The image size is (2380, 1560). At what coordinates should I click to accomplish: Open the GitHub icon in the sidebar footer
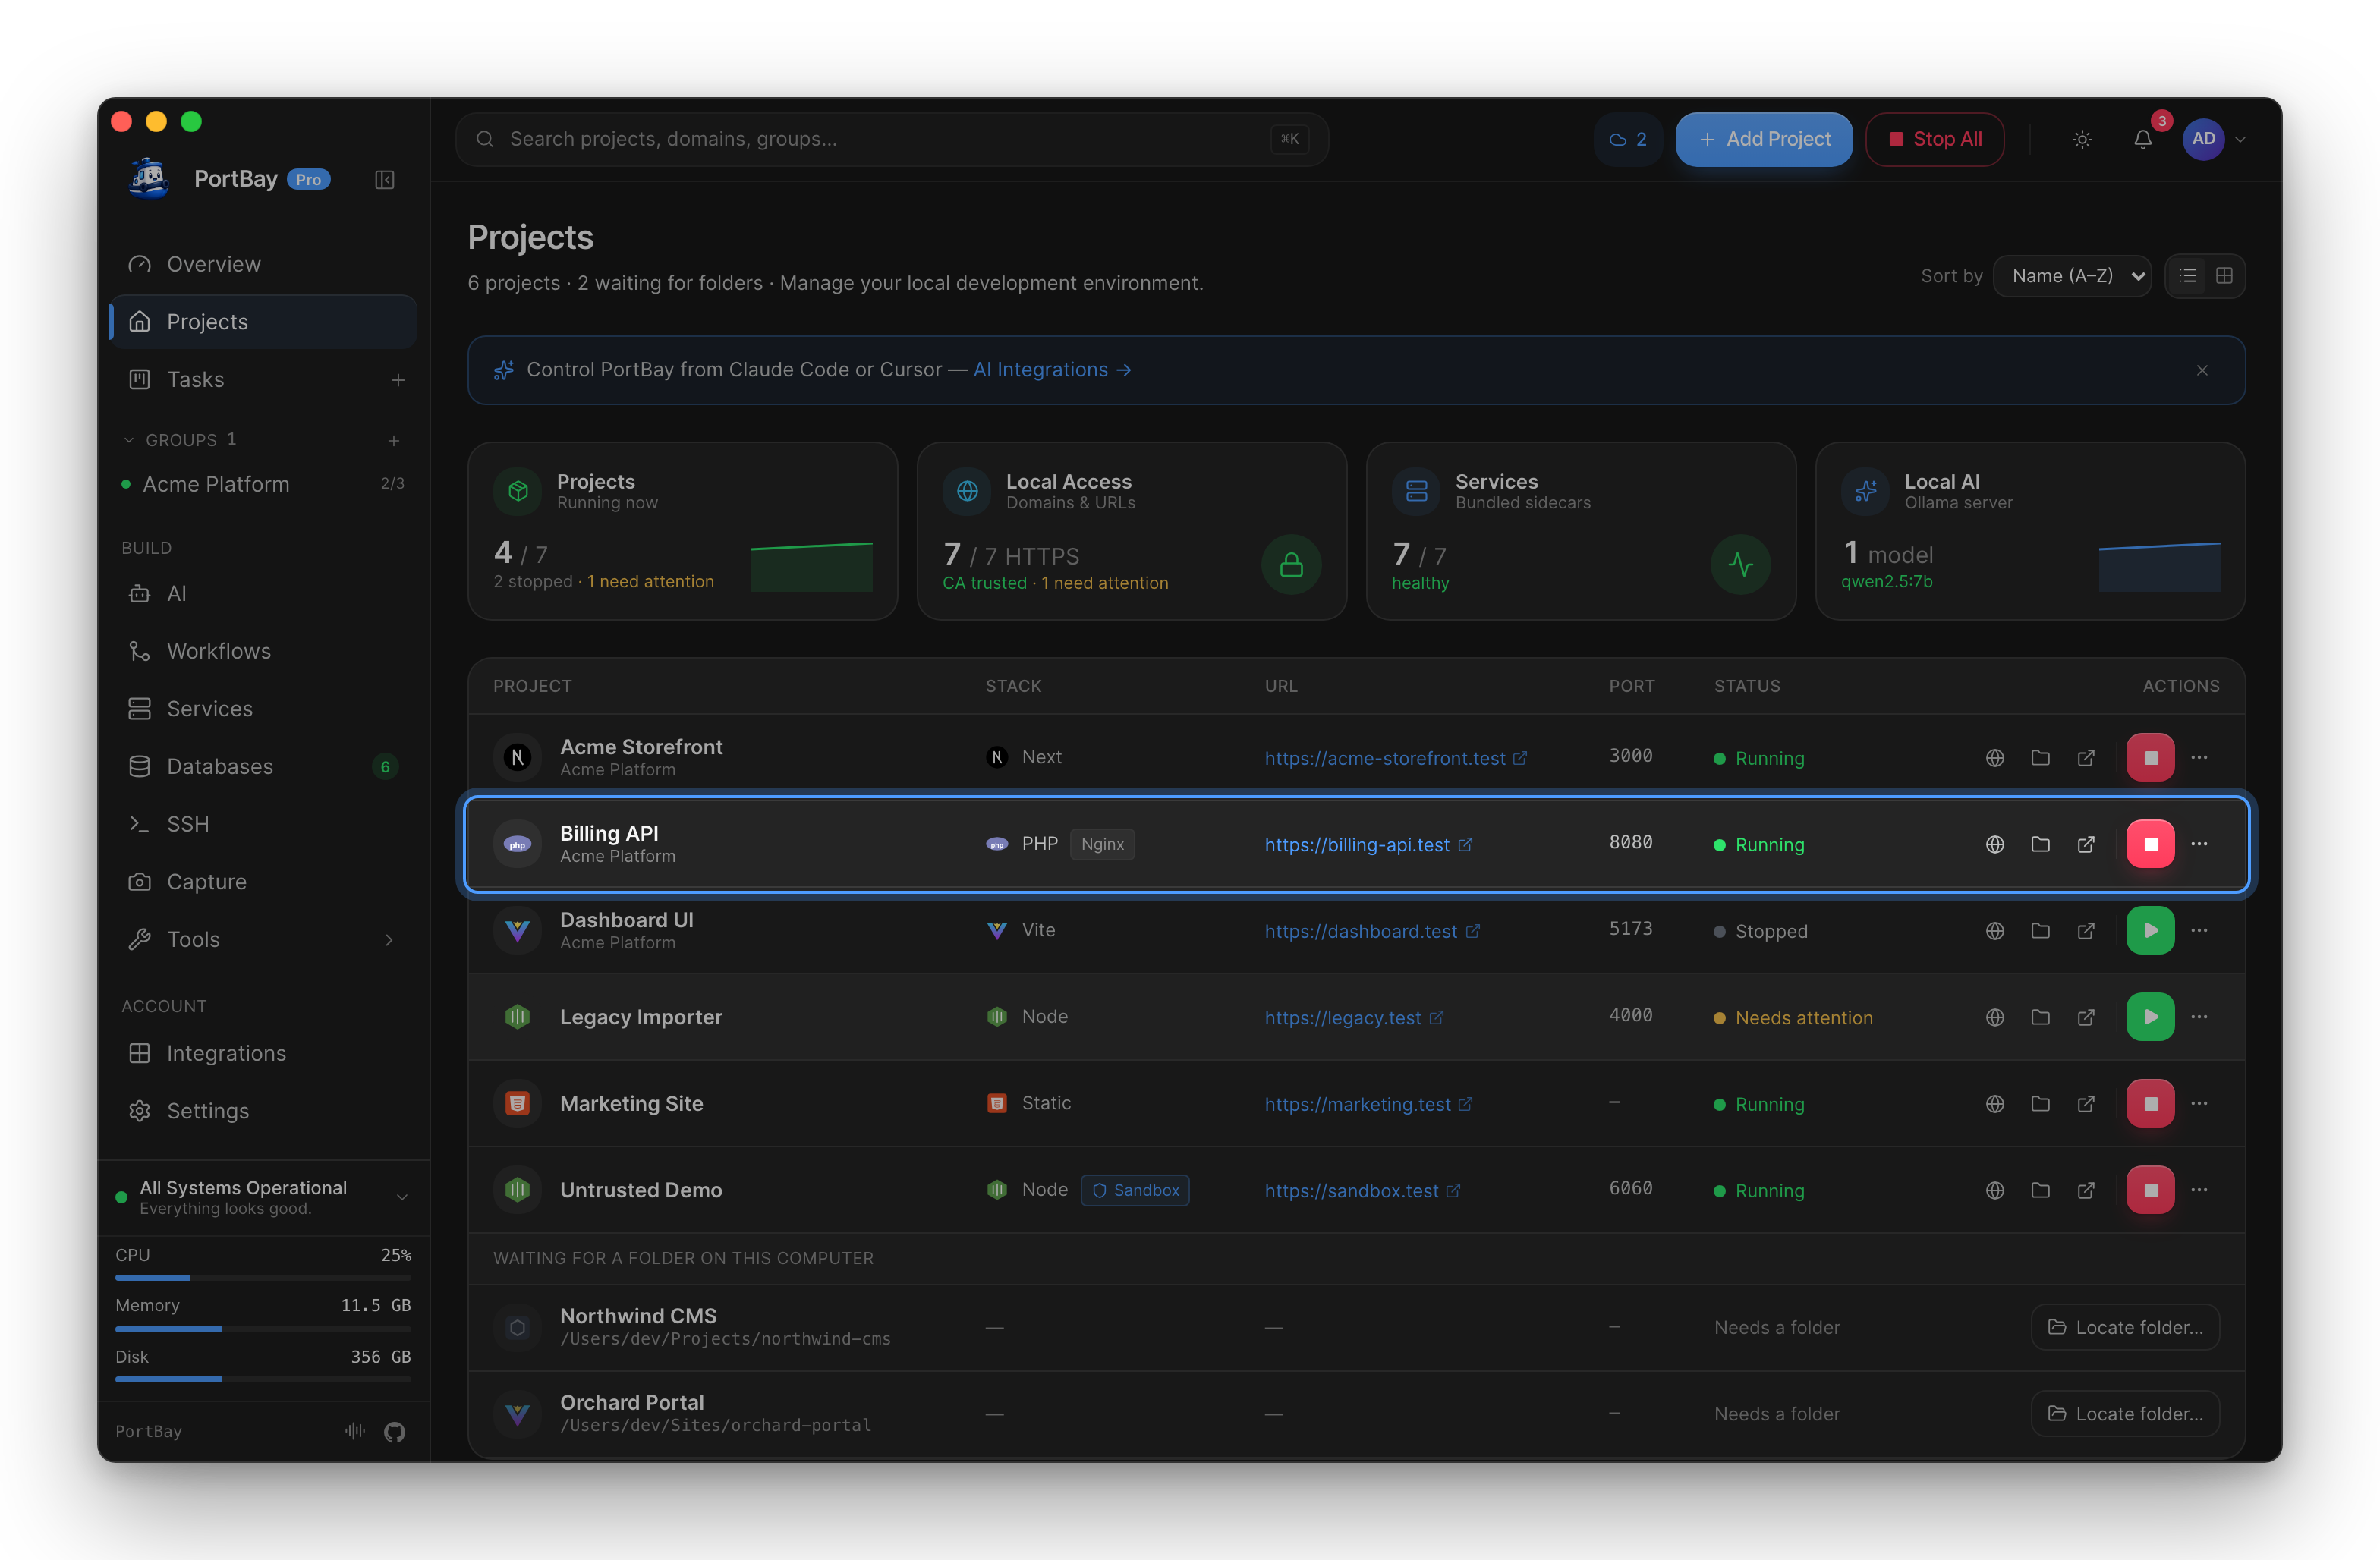395,1432
